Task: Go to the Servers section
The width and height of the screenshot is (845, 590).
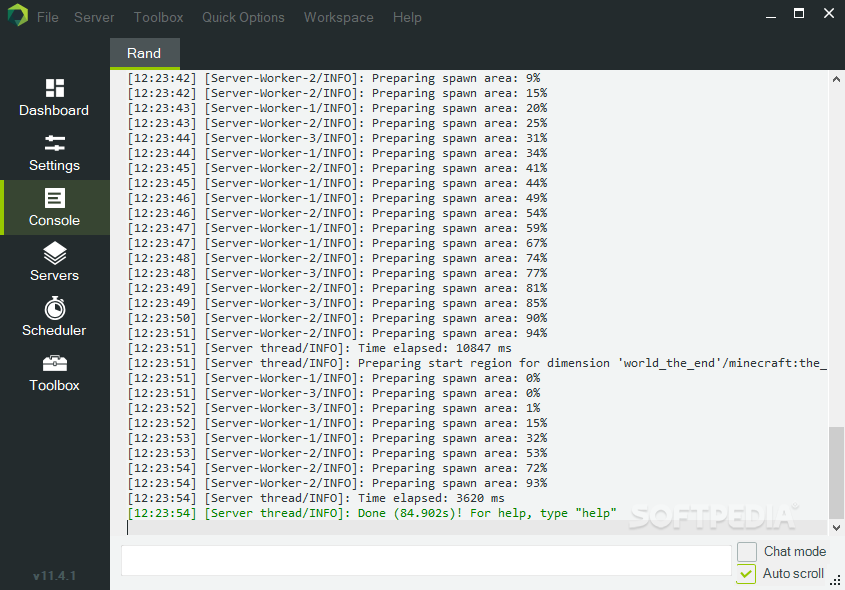Action: pos(54,262)
